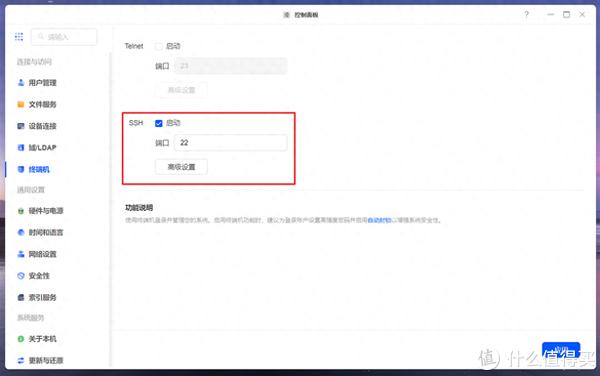Click the sidebar search input field

64,37
